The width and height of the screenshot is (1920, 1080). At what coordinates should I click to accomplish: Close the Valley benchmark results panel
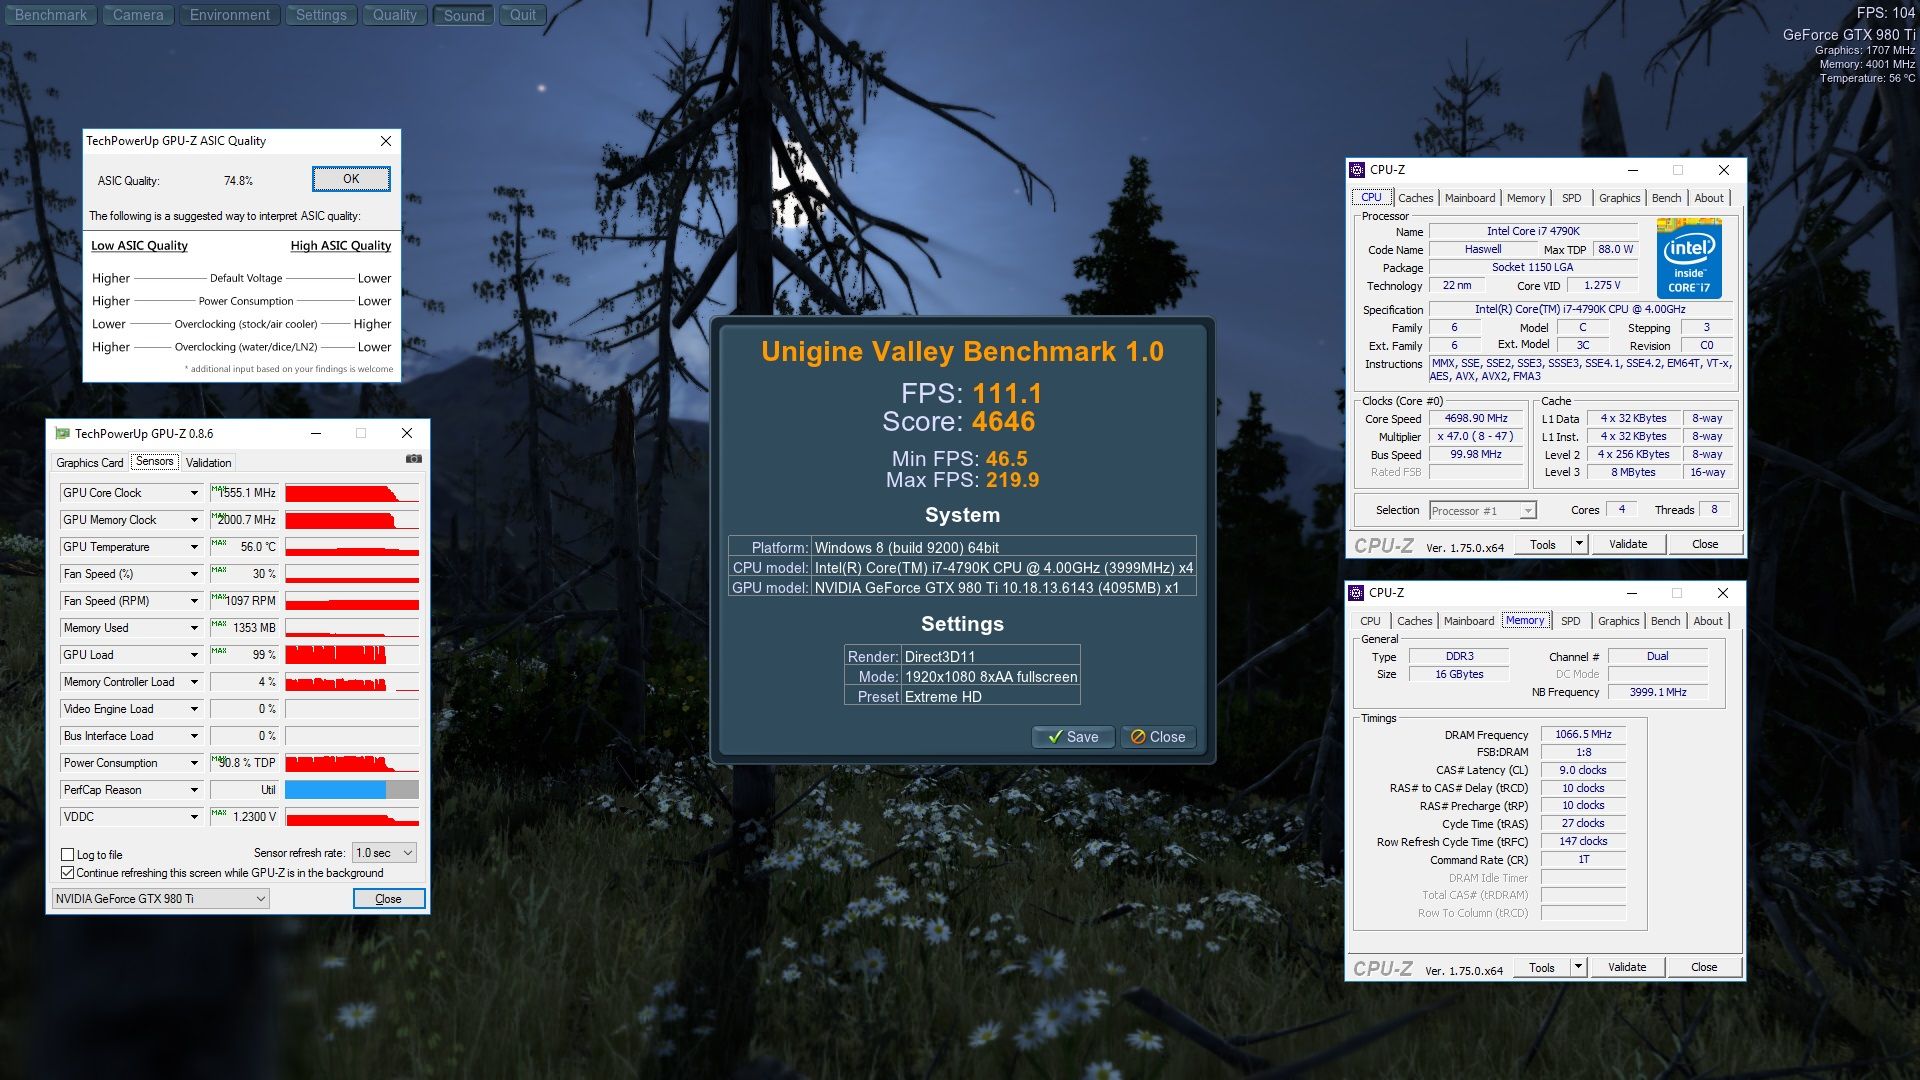tap(1158, 737)
